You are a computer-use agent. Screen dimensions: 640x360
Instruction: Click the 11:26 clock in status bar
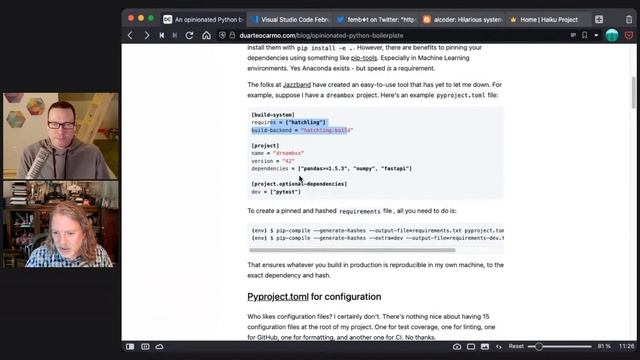tap(627, 346)
